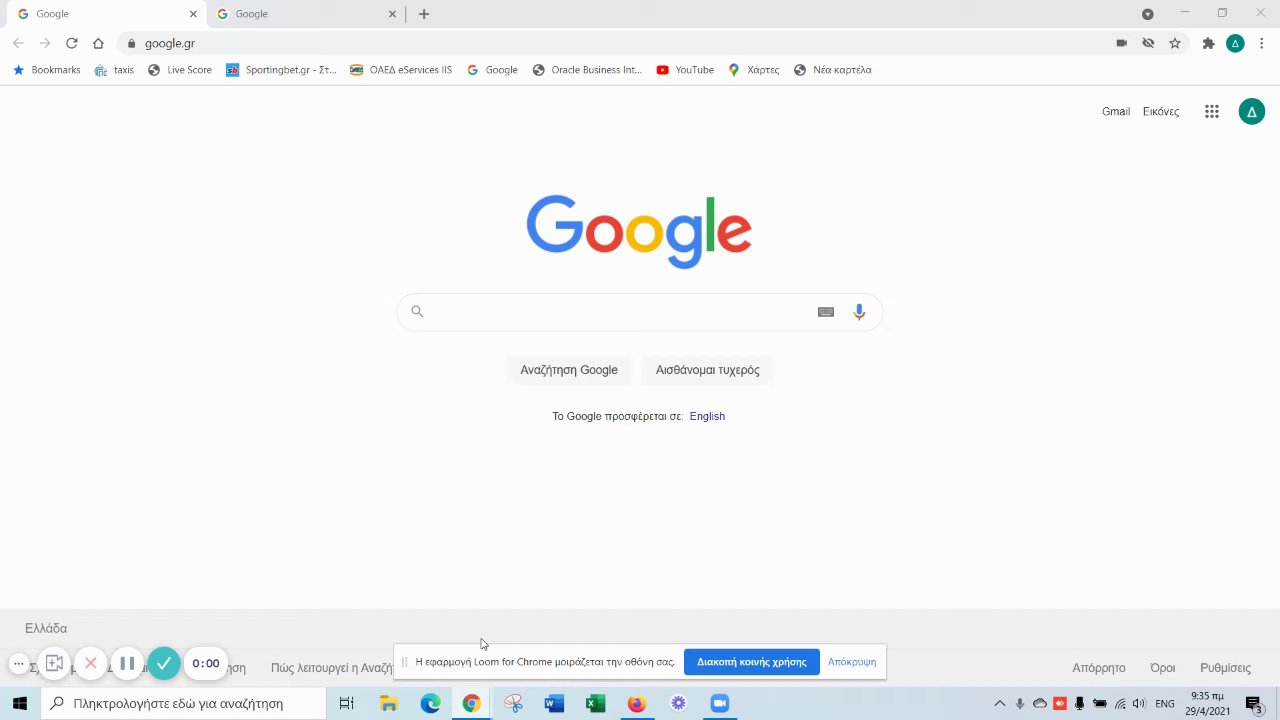Open the Chrome three-dot menu

(x=1262, y=43)
